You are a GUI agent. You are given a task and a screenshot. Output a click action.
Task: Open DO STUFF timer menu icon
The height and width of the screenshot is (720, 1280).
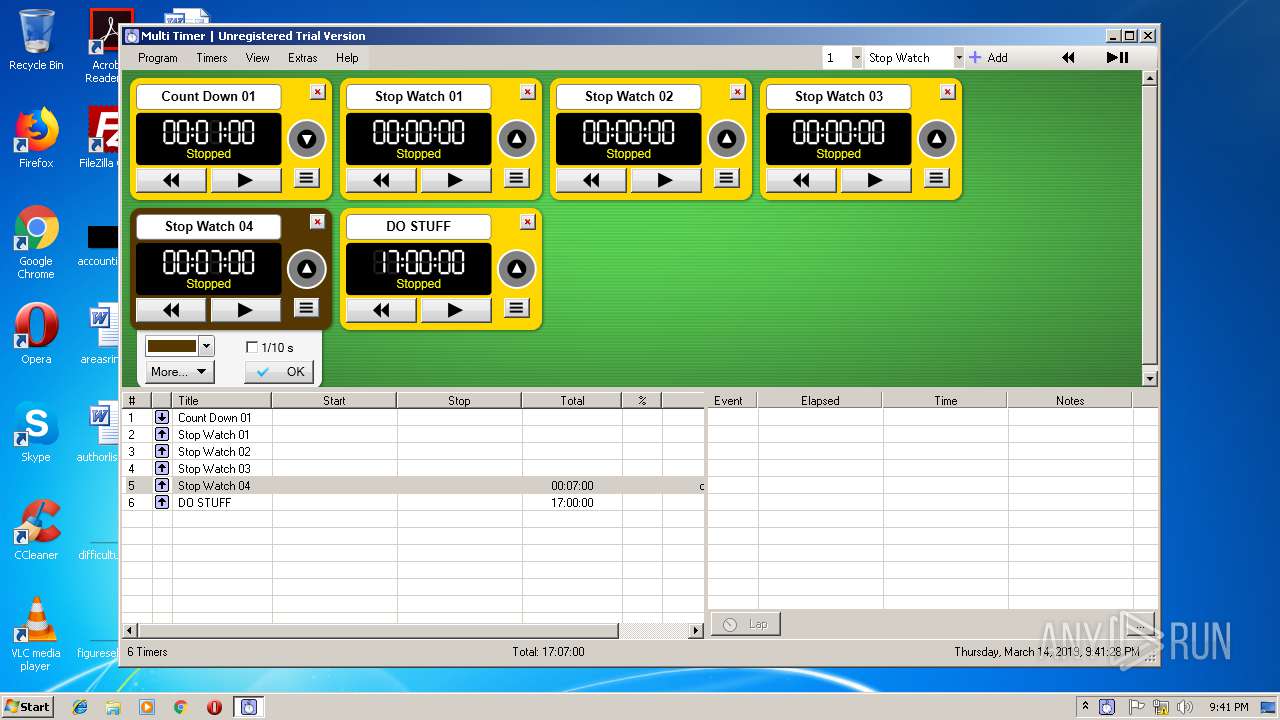click(517, 308)
